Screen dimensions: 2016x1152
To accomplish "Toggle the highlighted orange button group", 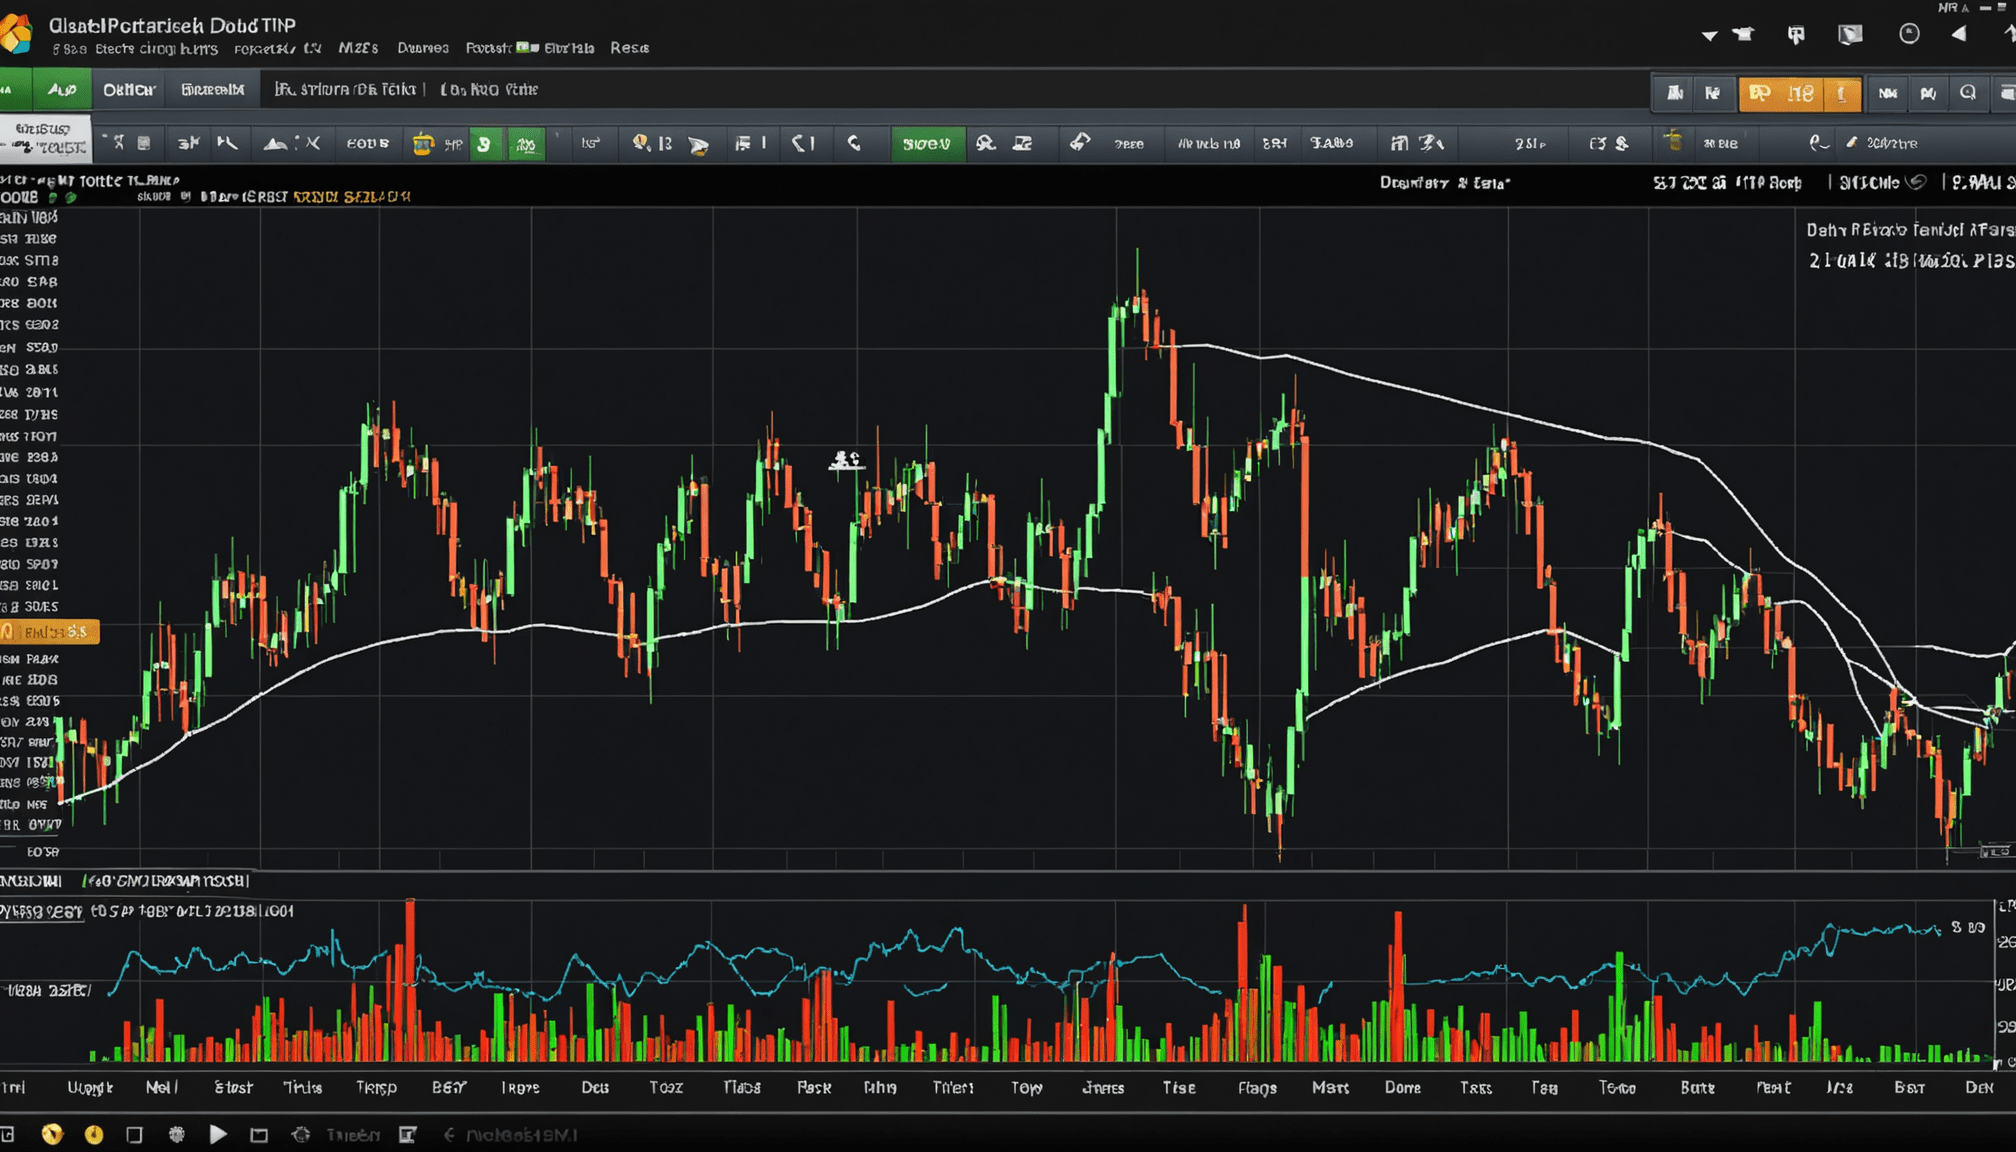I will (x=1799, y=93).
